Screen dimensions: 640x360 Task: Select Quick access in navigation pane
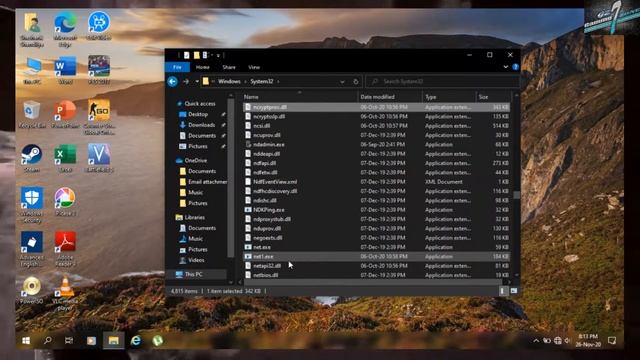pos(199,104)
